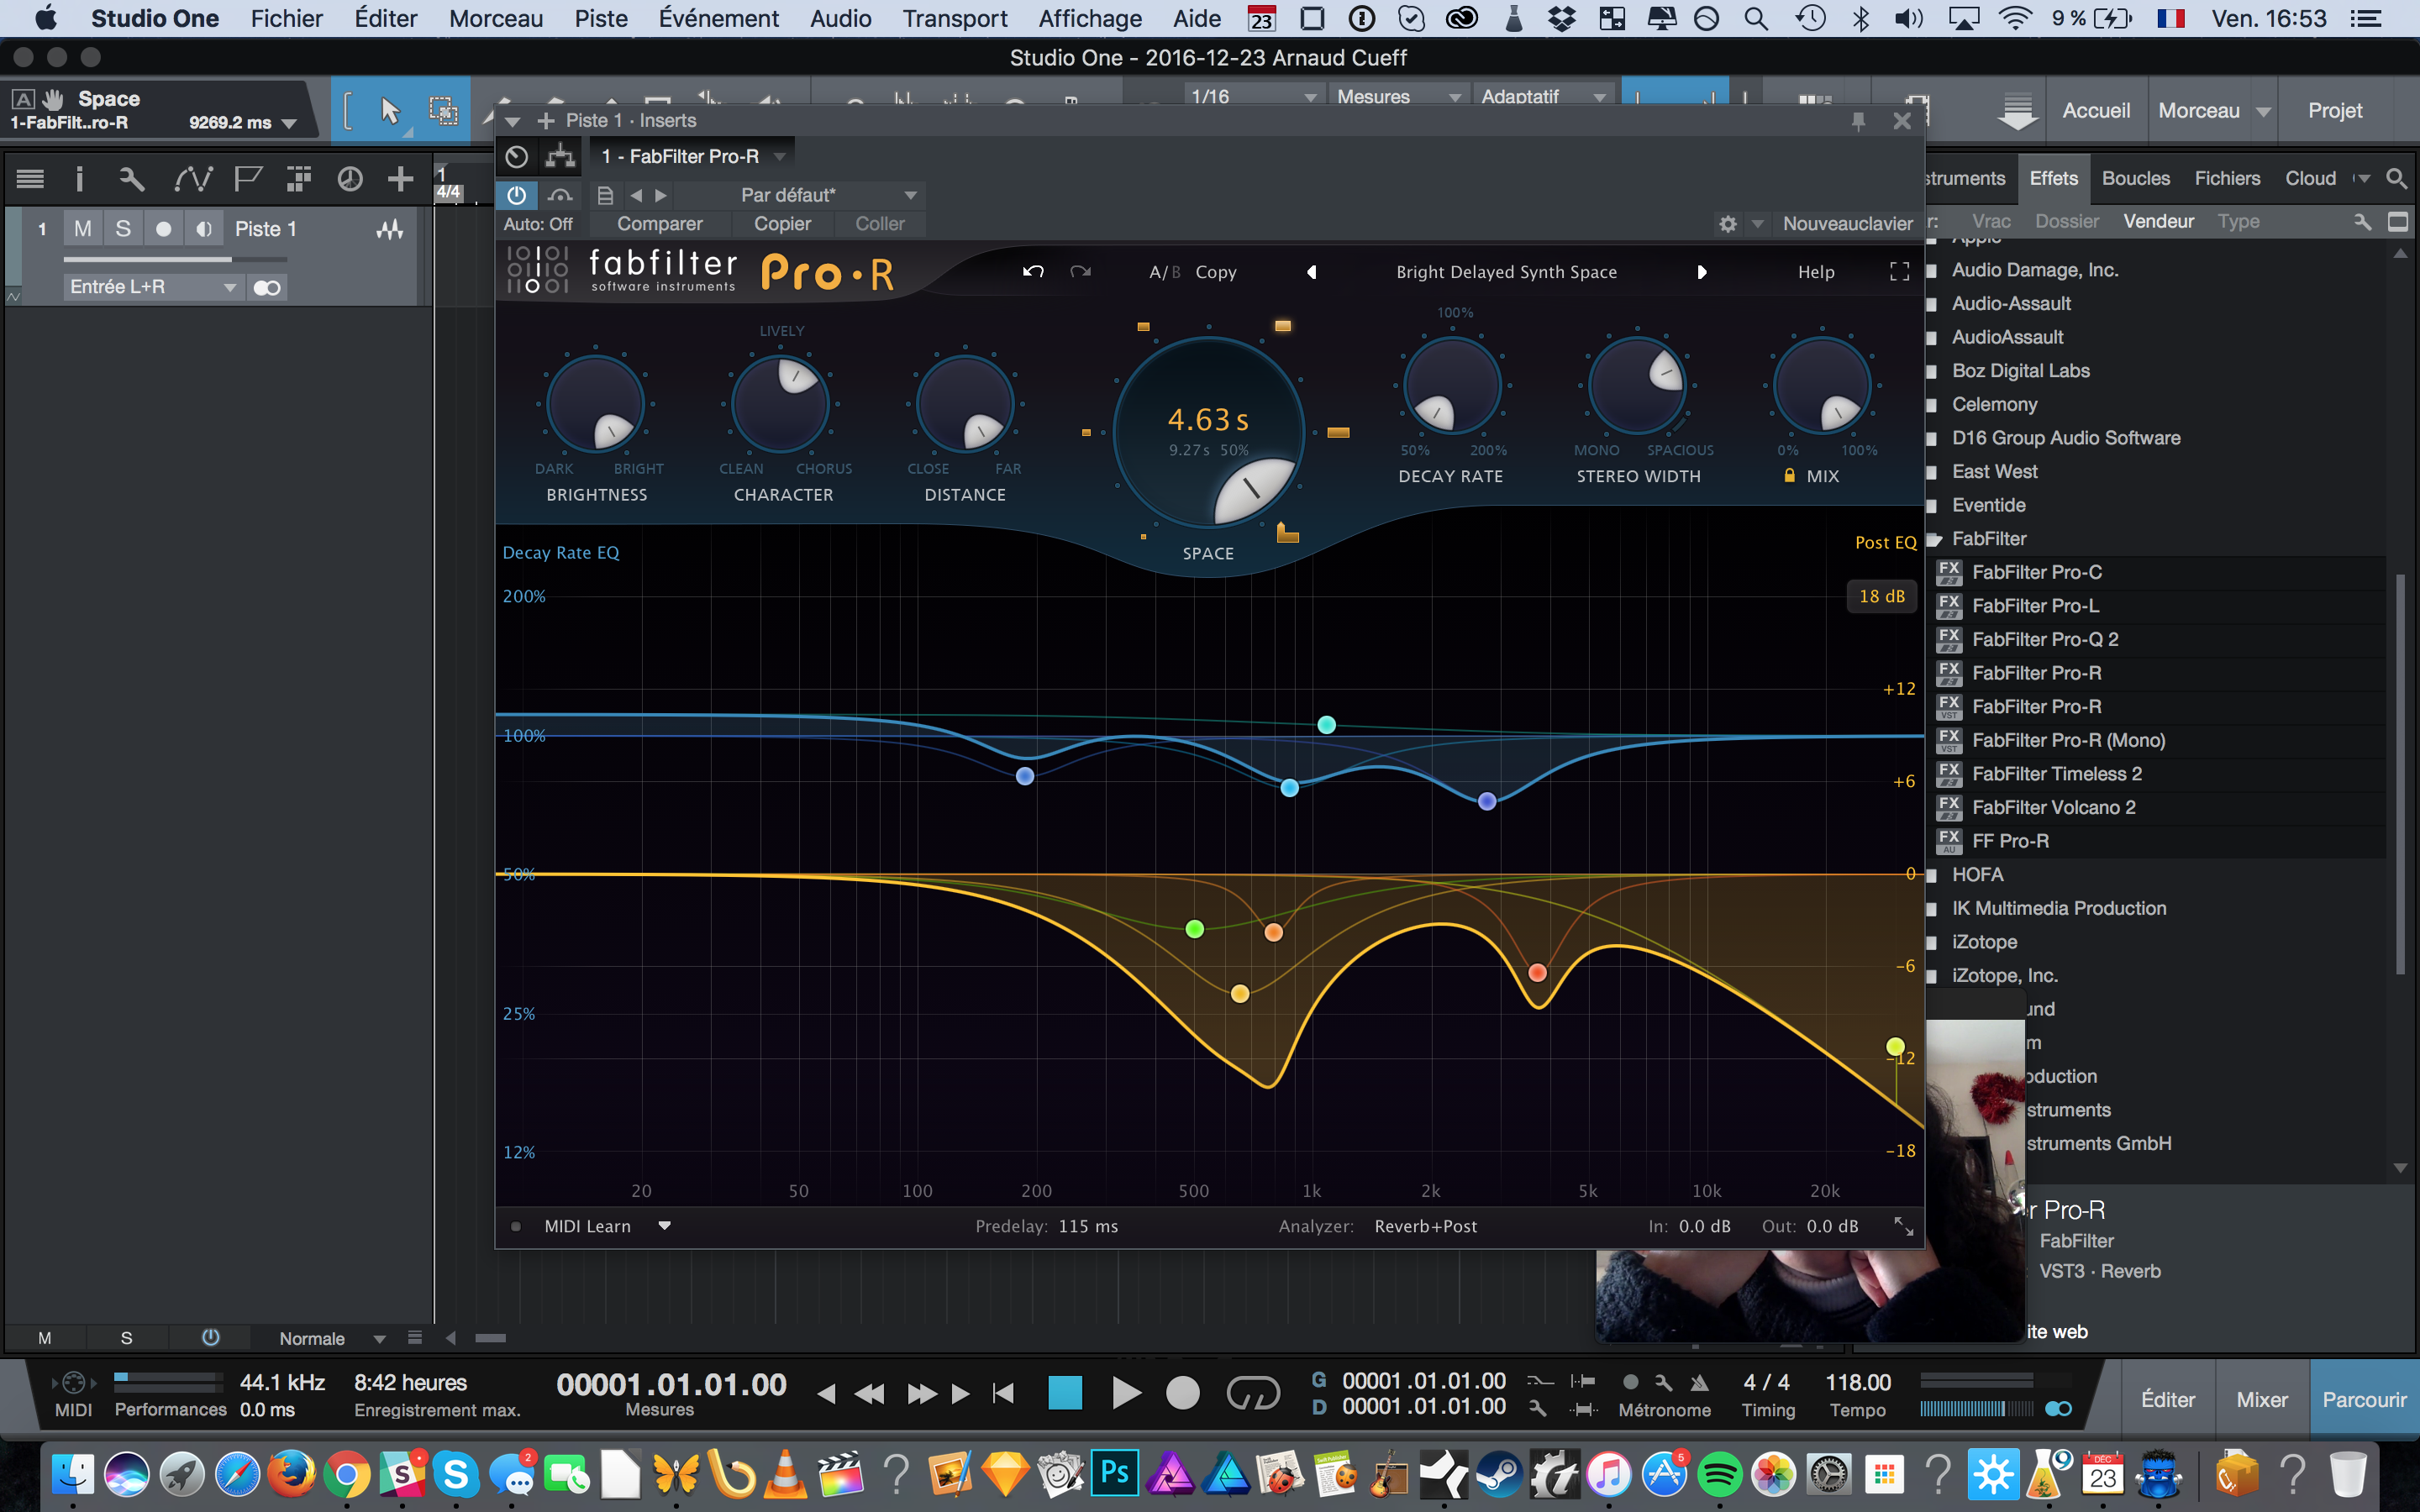Open the channel routing view icon in inserts panel

point(559,156)
